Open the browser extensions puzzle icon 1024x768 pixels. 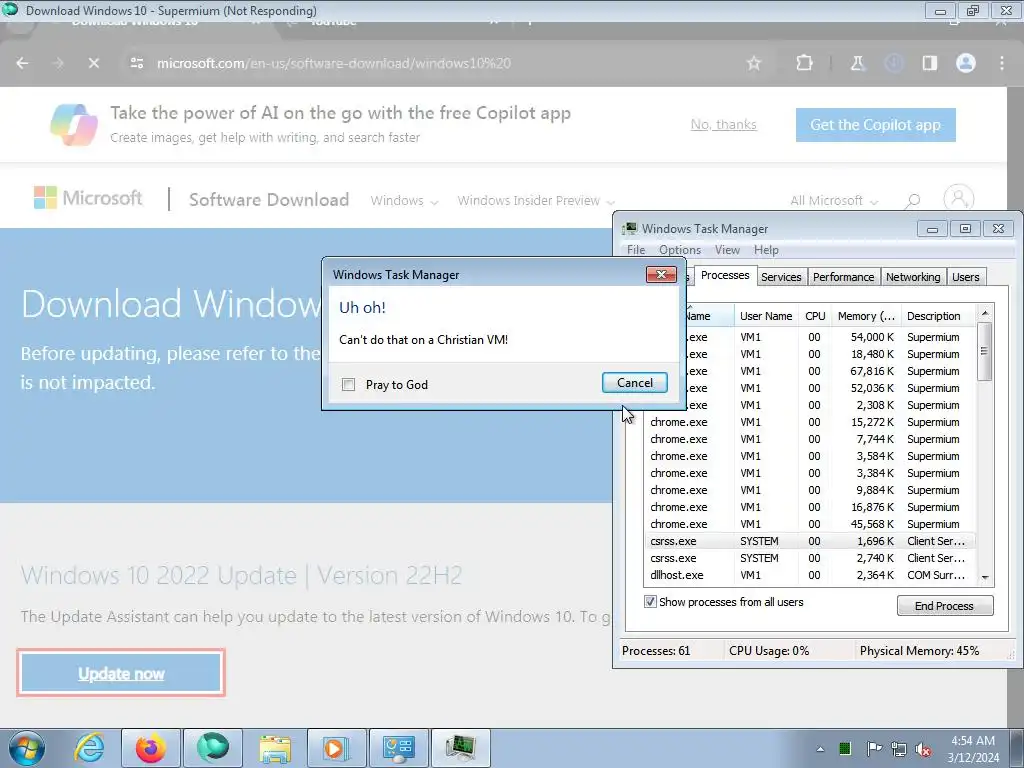805,63
